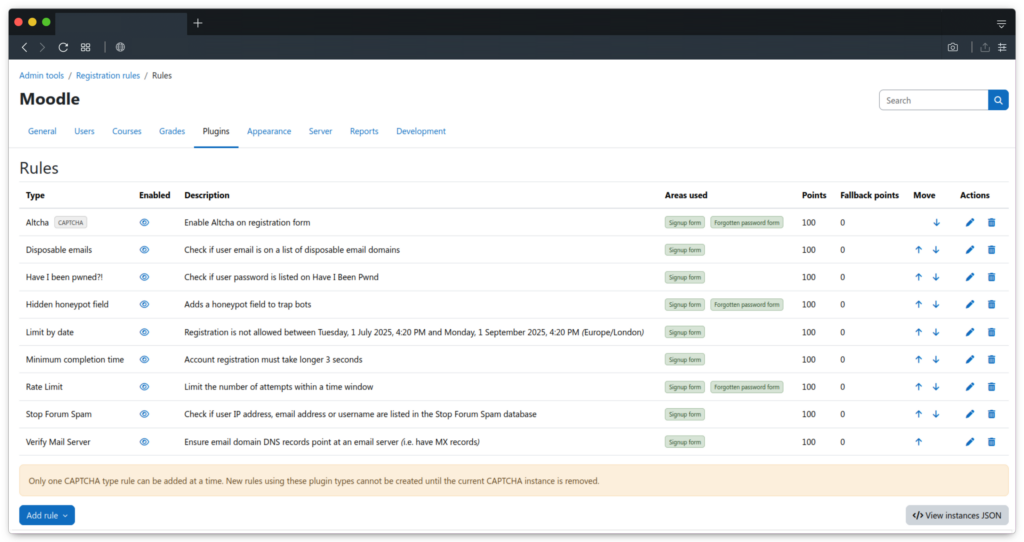Viewport: 1024px width, 542px height.
Task: Edit the Minimum completion time rule
Action: pos(970,360)
